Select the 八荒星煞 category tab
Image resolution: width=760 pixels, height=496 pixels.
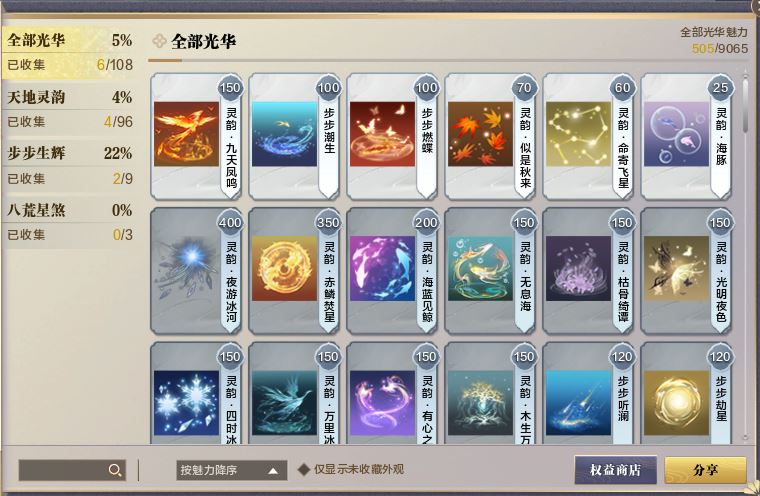[70, 223]
